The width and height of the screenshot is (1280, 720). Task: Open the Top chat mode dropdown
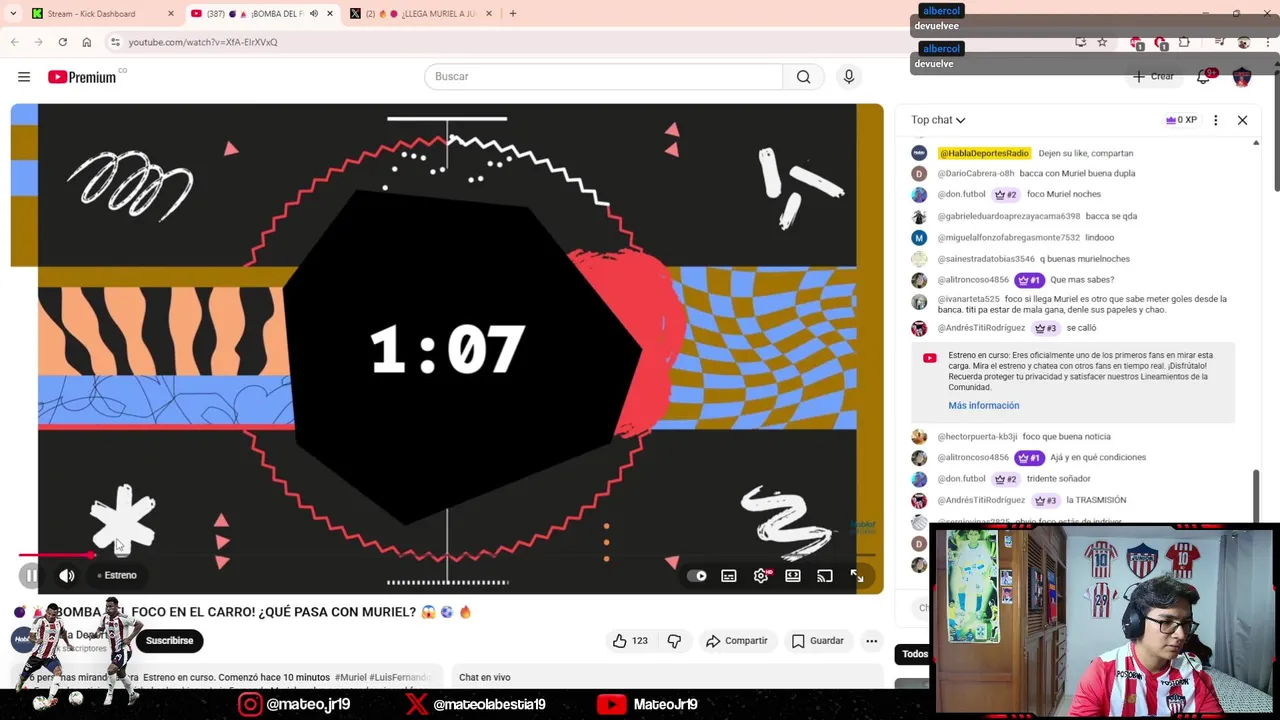tap(938, 120)
